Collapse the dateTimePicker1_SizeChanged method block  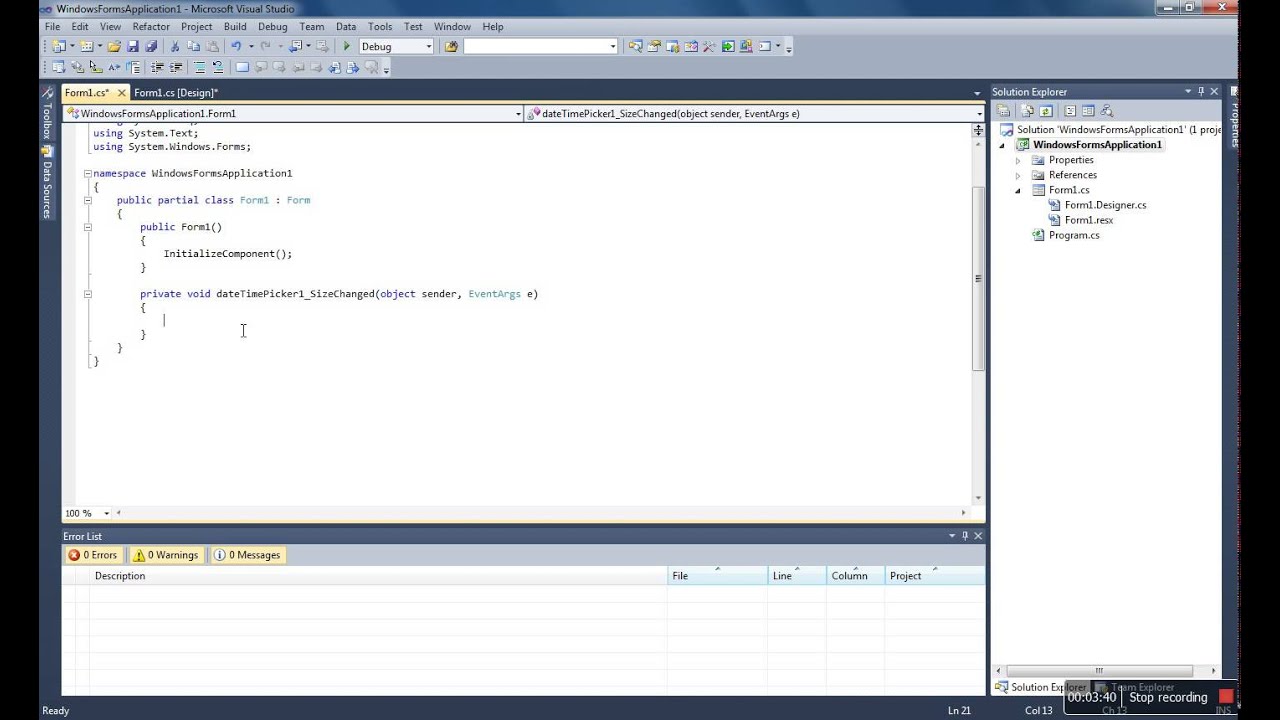point(87,294)
